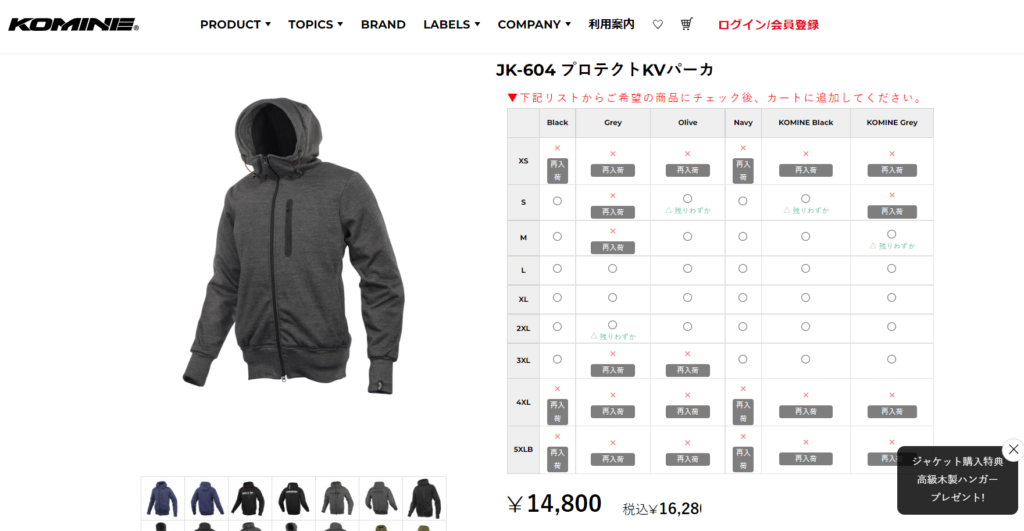
Task: Open the COMPANY dropdown menu
Action: (x=534, y=24)
